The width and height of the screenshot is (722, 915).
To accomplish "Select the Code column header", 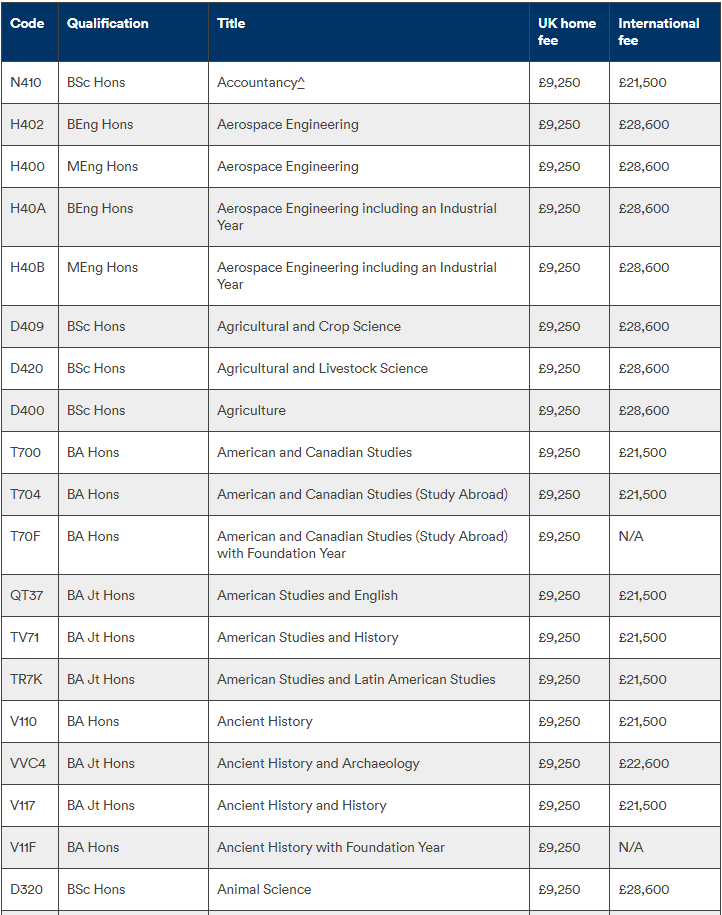I will tap(27, 23).
